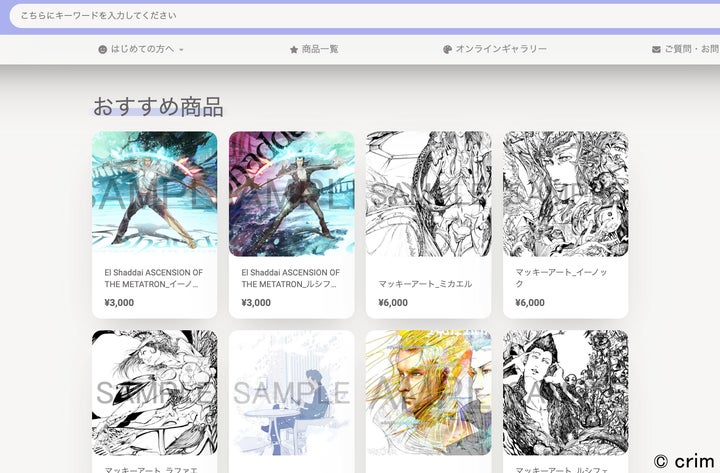Viewport: 720px width, 473px height.
Task: Select the ¥6,000 price under イーノック
Action: (530, 303)
